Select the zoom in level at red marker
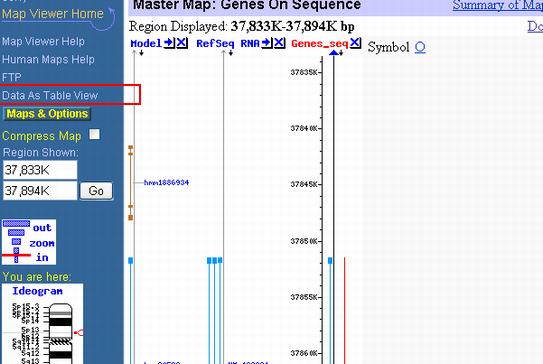This screenshot has width=543, height=364. [16, 255]
